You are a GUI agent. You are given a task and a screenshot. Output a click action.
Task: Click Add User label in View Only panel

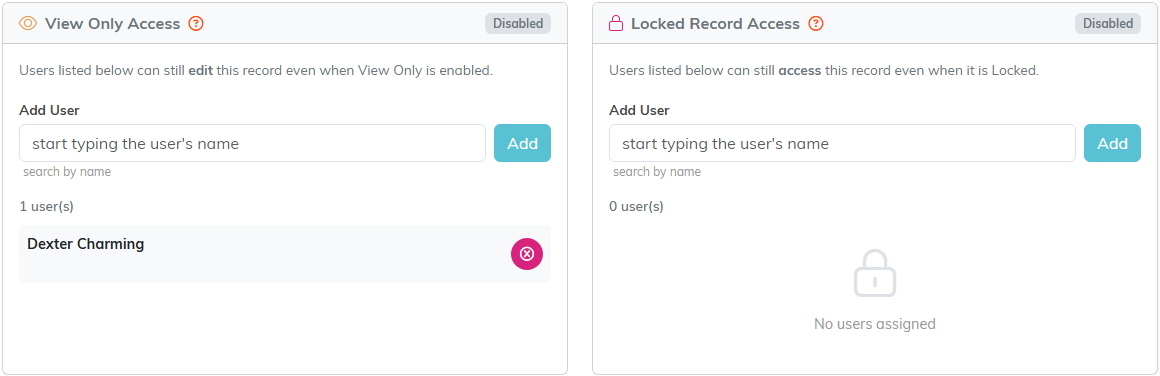point(50,110)
